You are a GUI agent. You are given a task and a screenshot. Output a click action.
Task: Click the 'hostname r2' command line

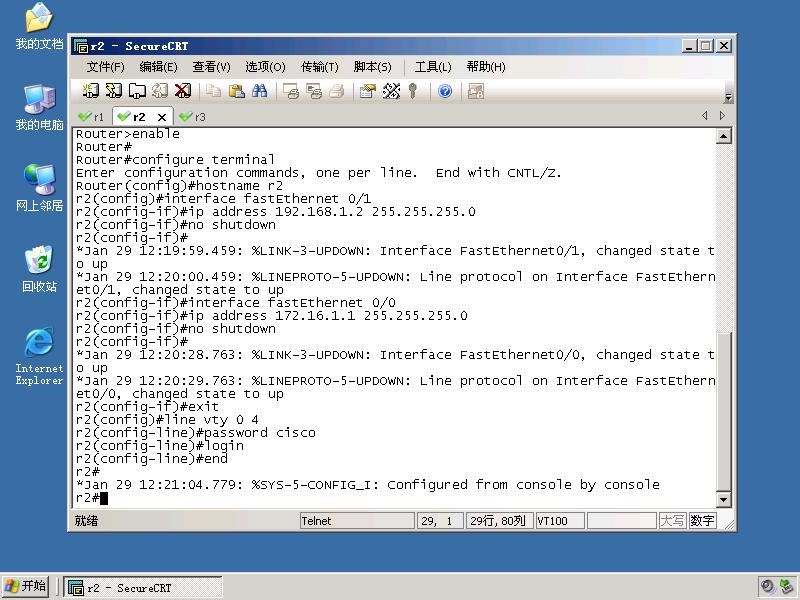click(x=179, y=186)
